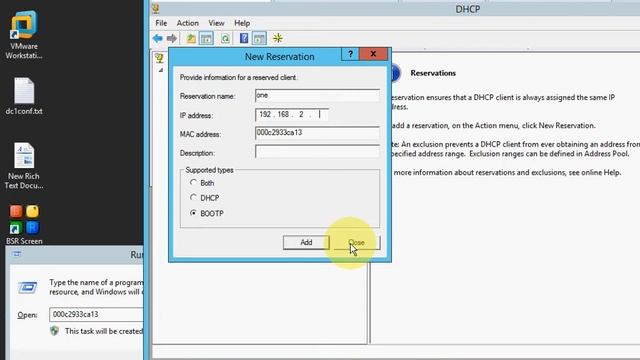Click the Run program icon in Run dialog

coord(27,287)
